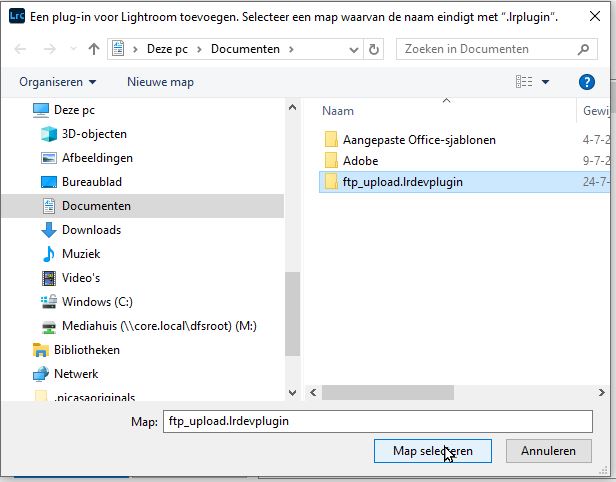Click the Map selecteren button
616x482 pixels.
pos(432,451)
